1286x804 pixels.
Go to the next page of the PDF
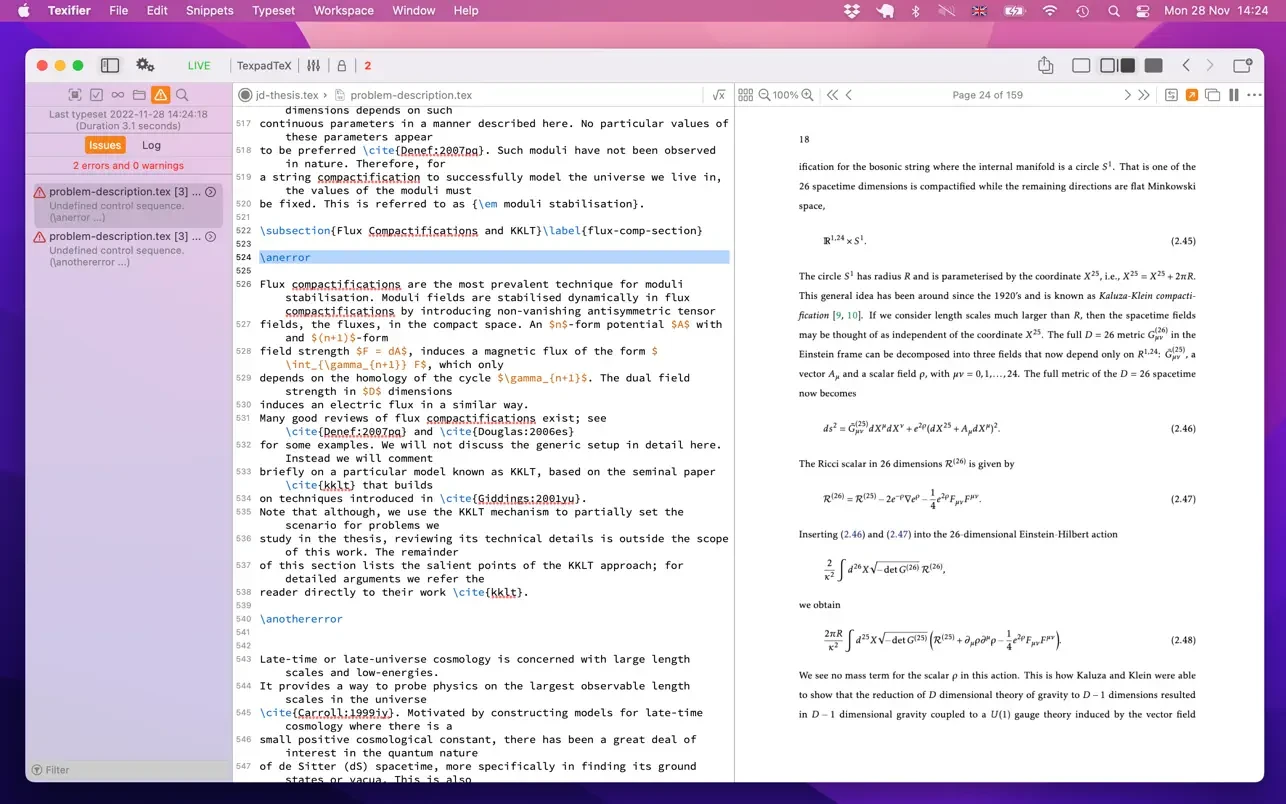1128,94
